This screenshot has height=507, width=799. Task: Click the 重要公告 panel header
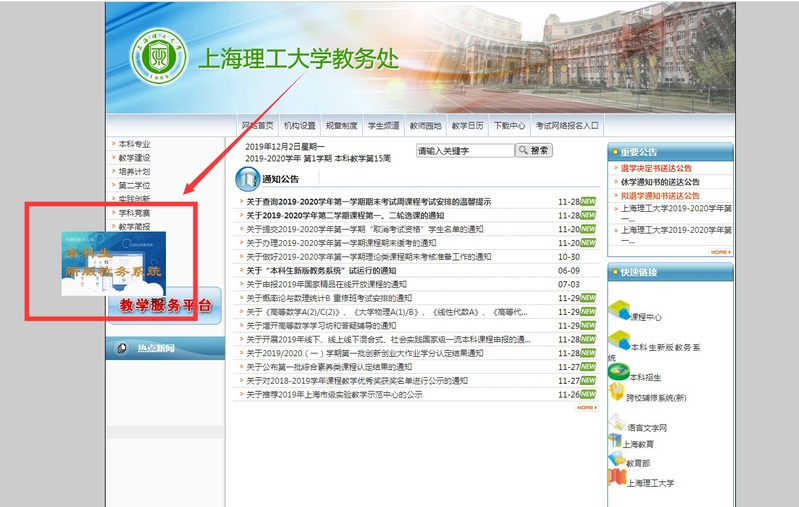coord(670,152)
